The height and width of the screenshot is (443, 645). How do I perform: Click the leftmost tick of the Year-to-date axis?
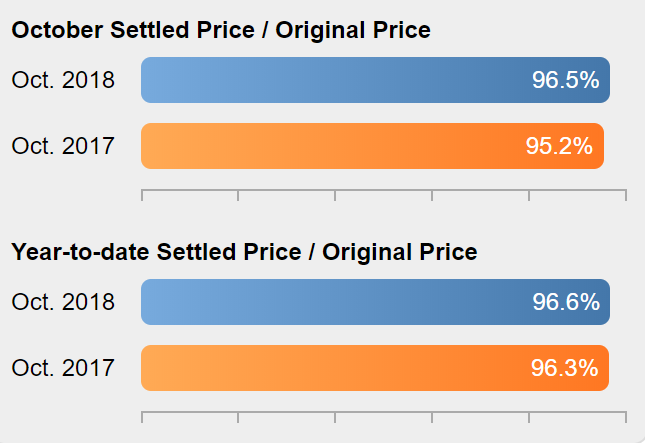142,417
